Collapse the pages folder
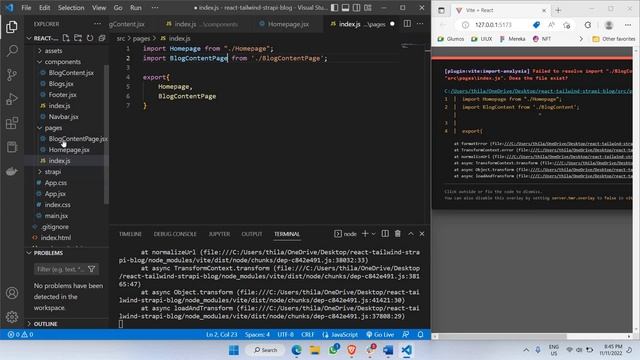The width and height of the screenshot is (640, 360). (53, 128)
